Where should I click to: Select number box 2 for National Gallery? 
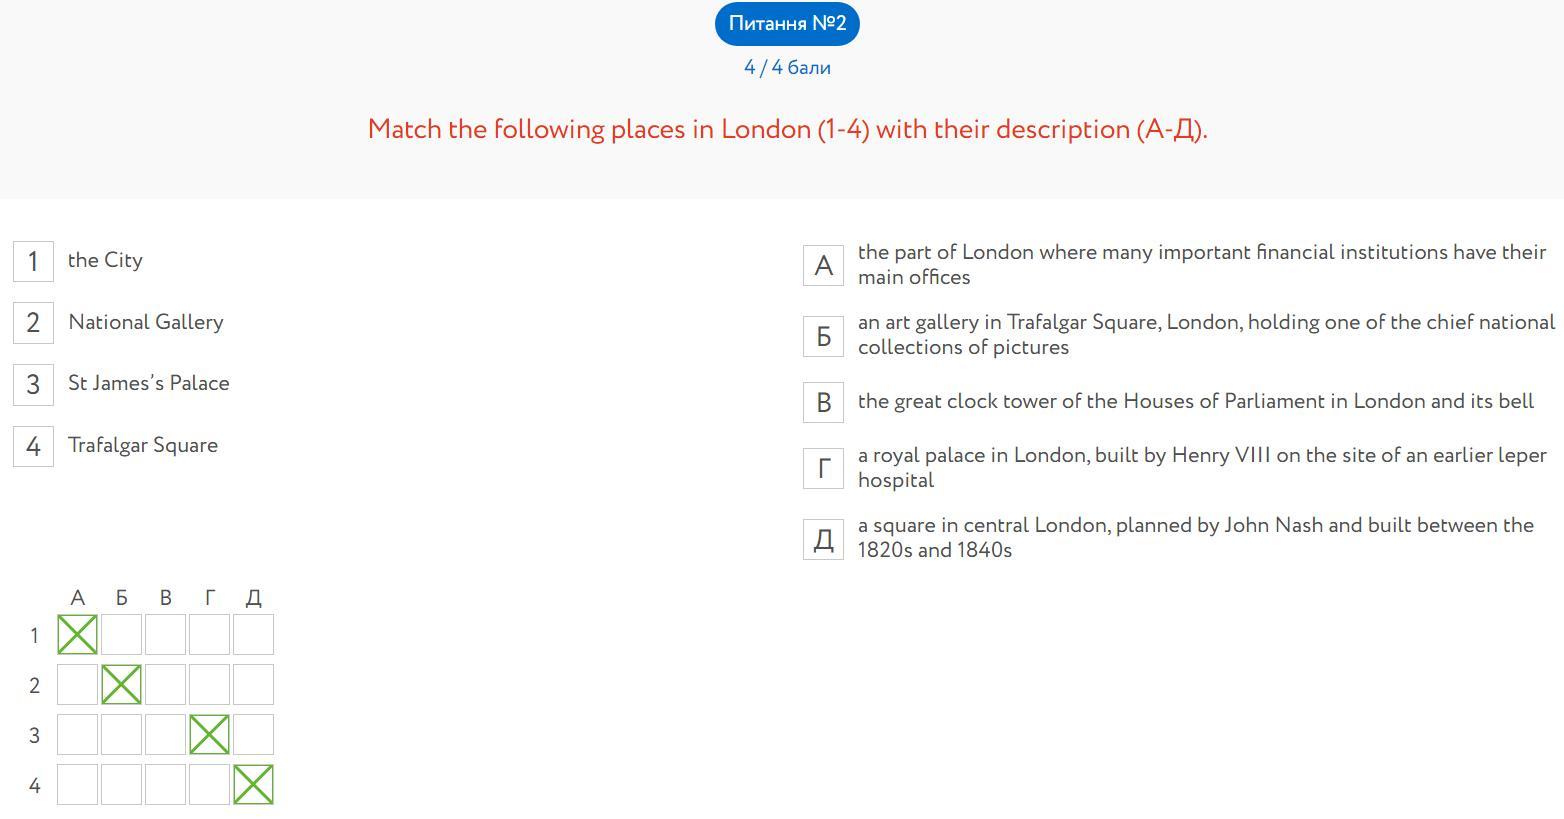[33, 323]
